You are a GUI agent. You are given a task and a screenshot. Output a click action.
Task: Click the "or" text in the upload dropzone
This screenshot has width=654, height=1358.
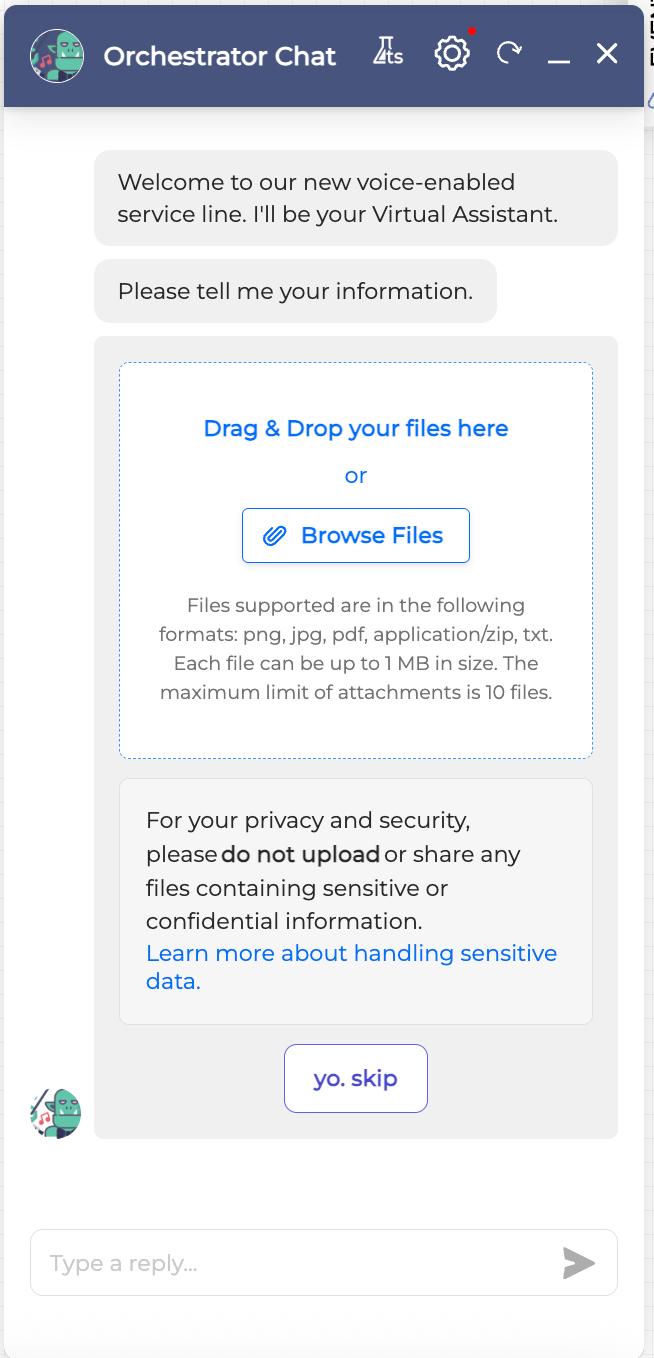click(356, 476)
